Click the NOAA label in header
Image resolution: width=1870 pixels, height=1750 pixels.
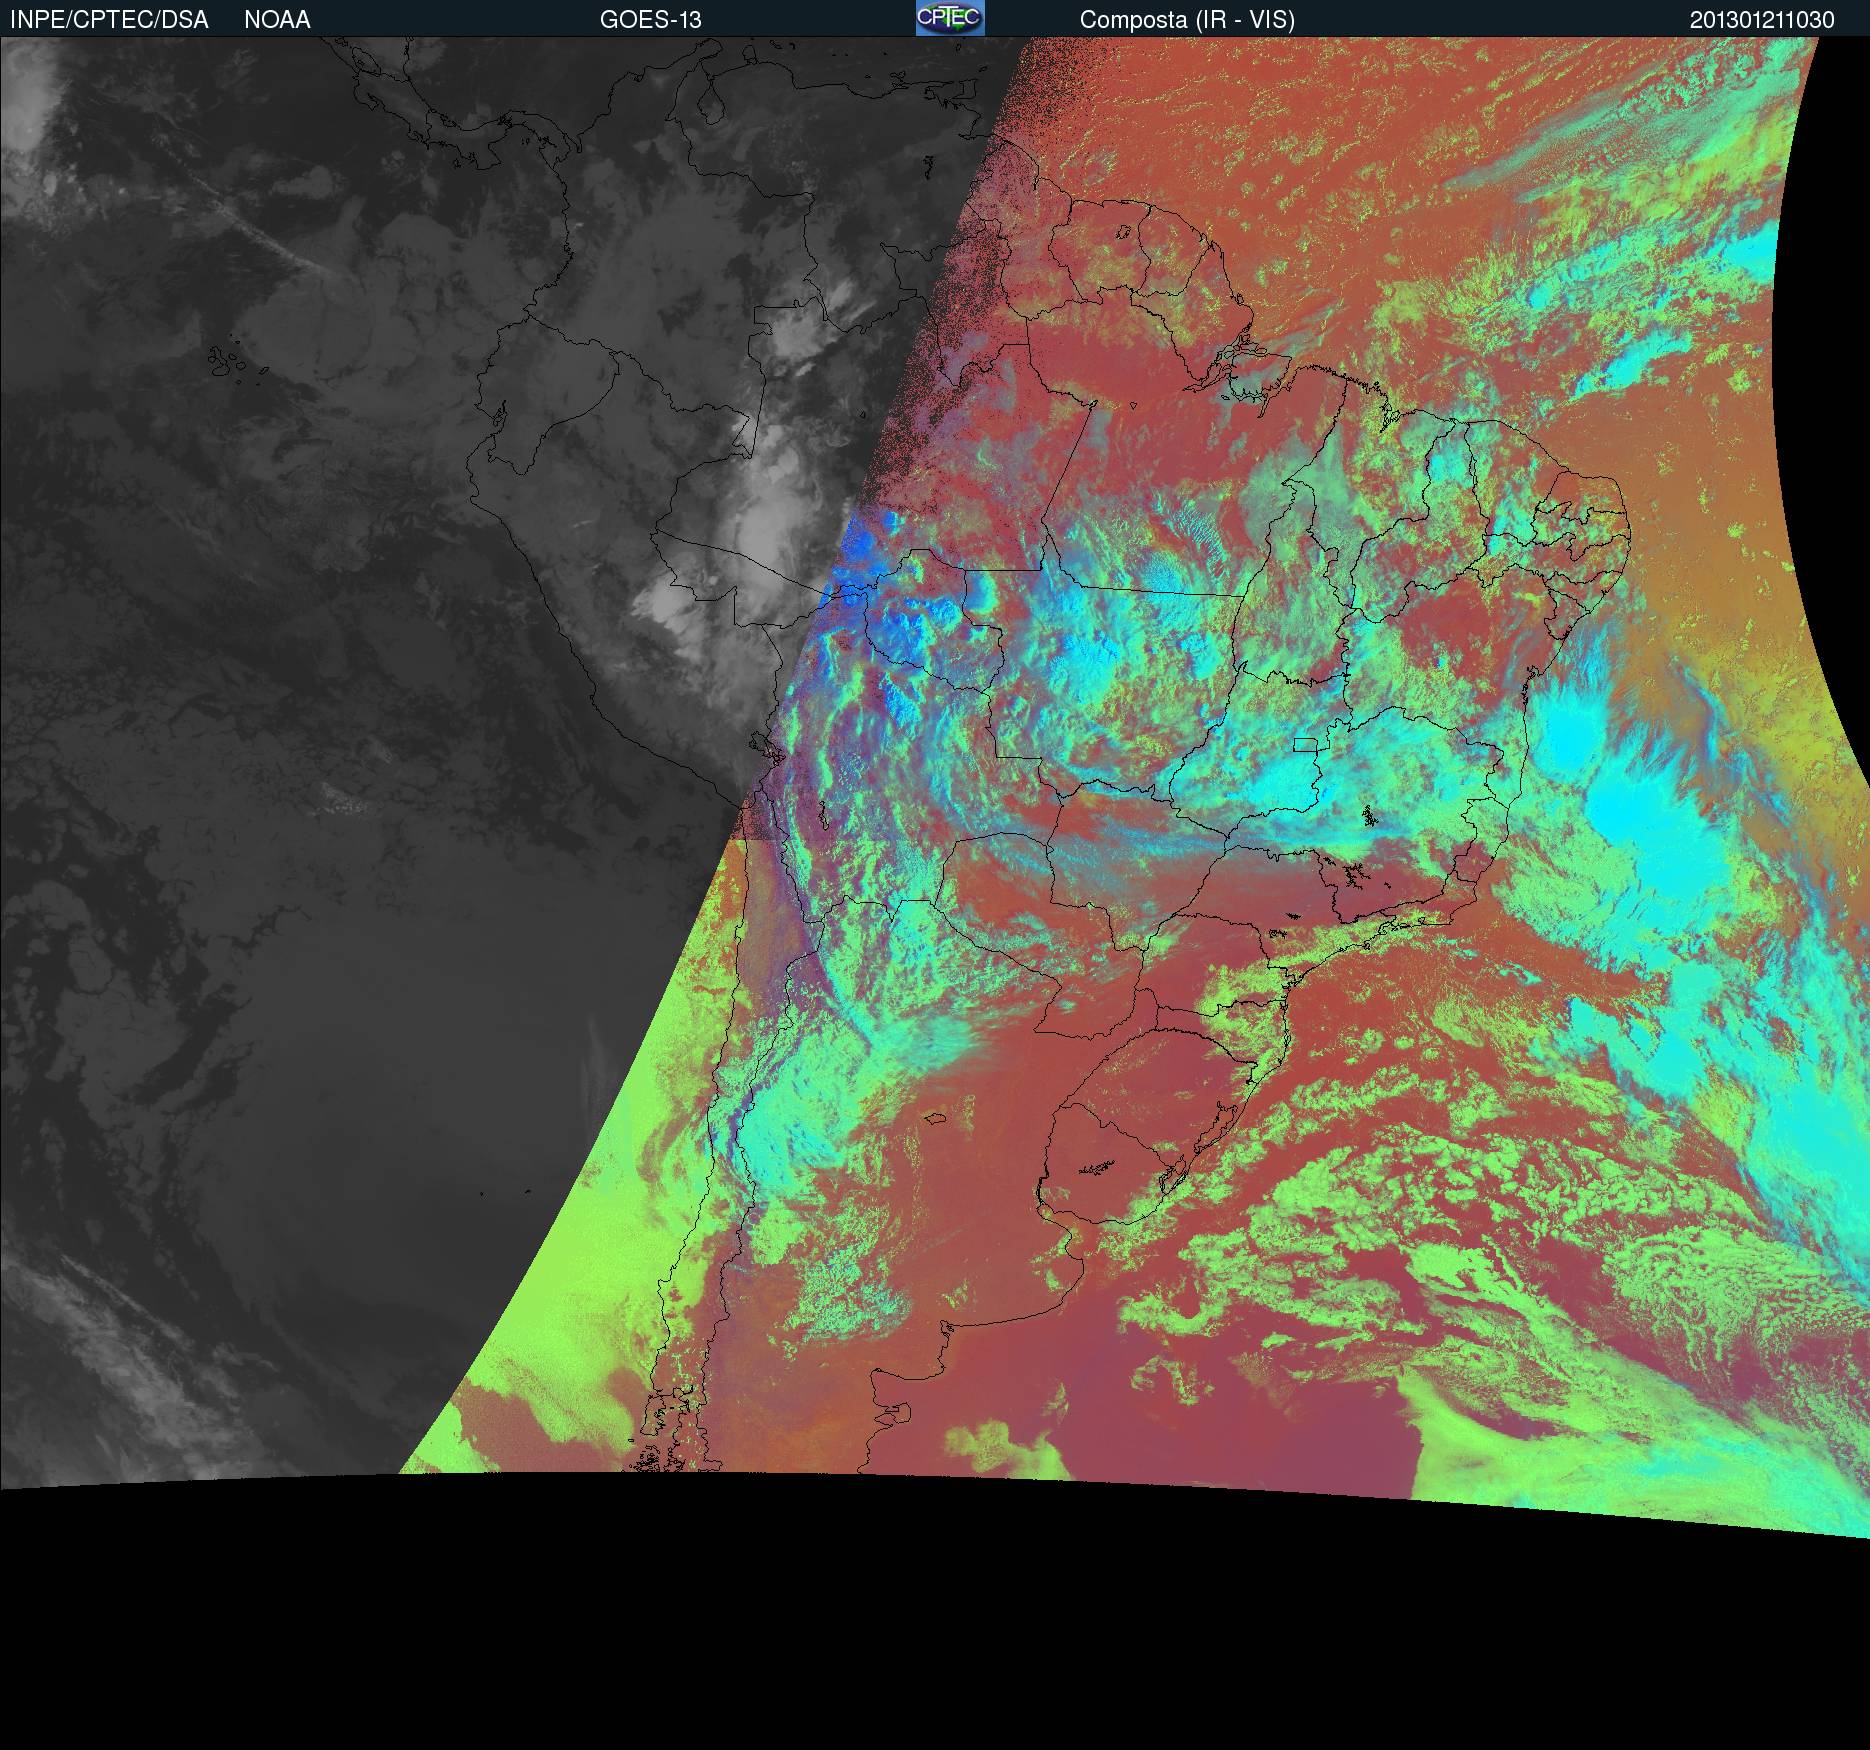(277, 20)
